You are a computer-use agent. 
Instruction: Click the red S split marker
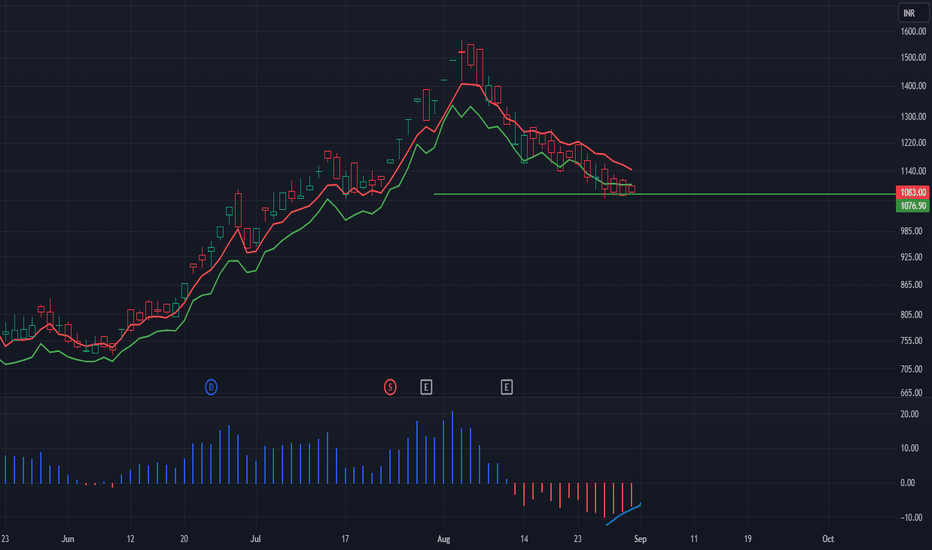click(390, 388)
